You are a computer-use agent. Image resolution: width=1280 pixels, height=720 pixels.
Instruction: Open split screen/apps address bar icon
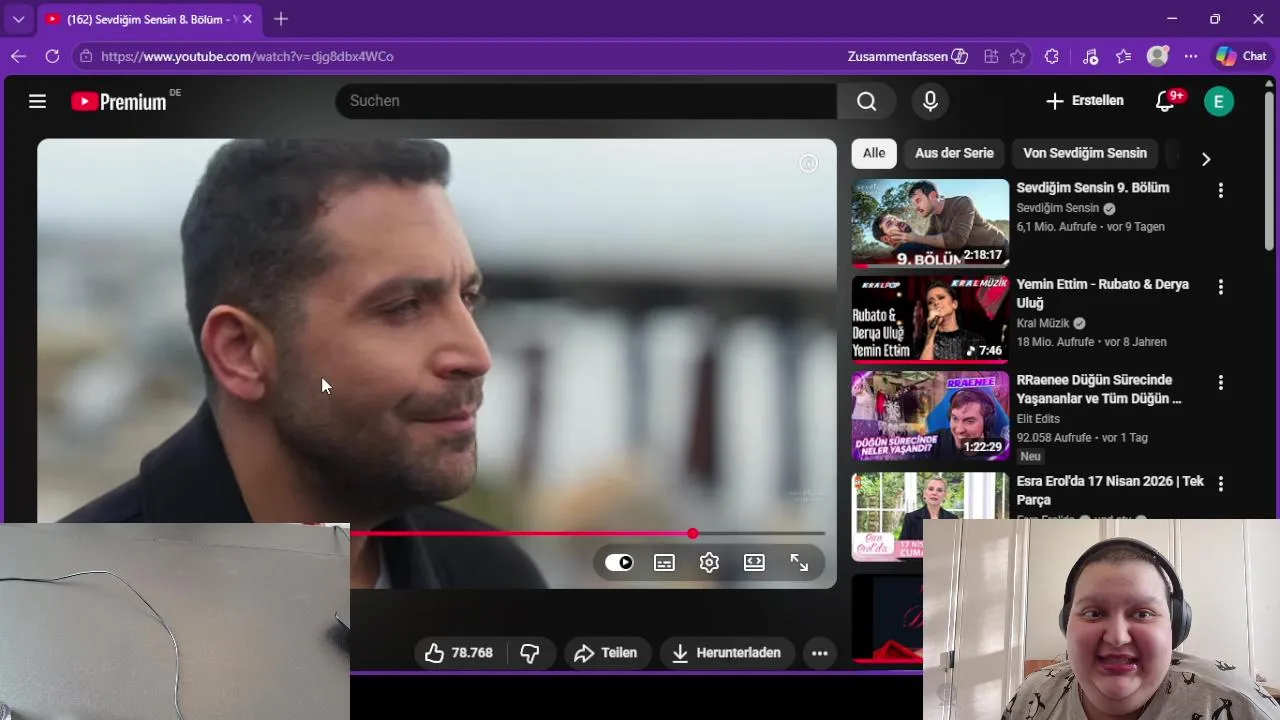(x=991, y=57)
